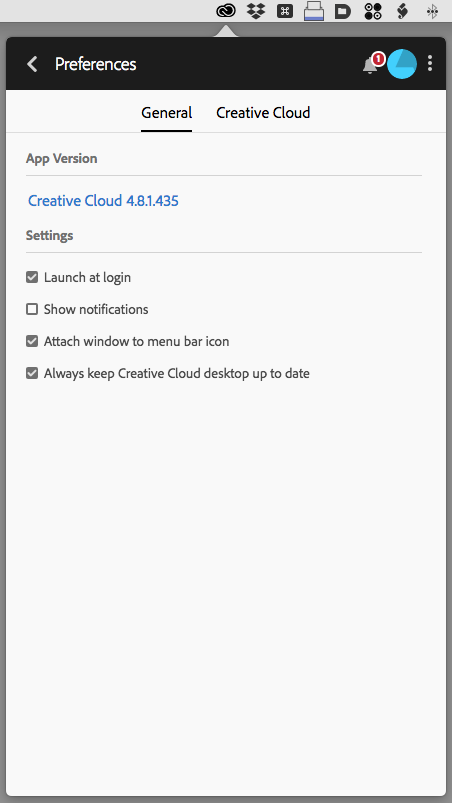Go back from the Preferences screen
Screen dimensions: 452x803
tap(32, 64)
